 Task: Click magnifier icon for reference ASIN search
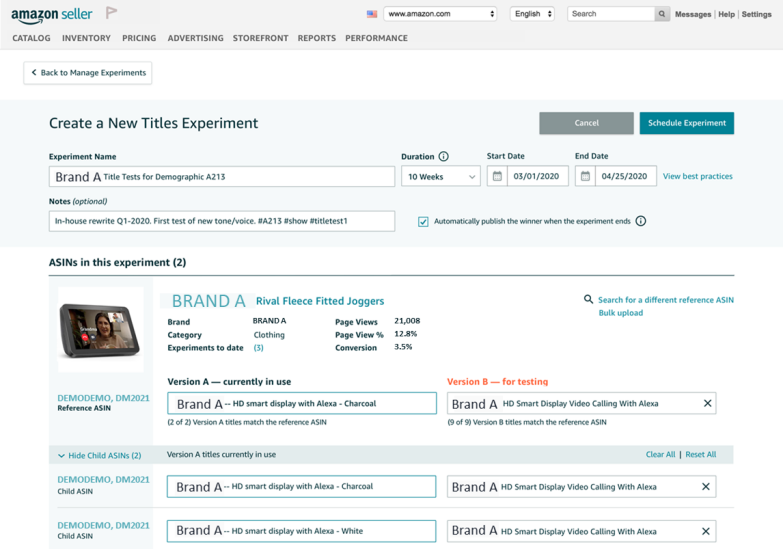coord(589,299)
